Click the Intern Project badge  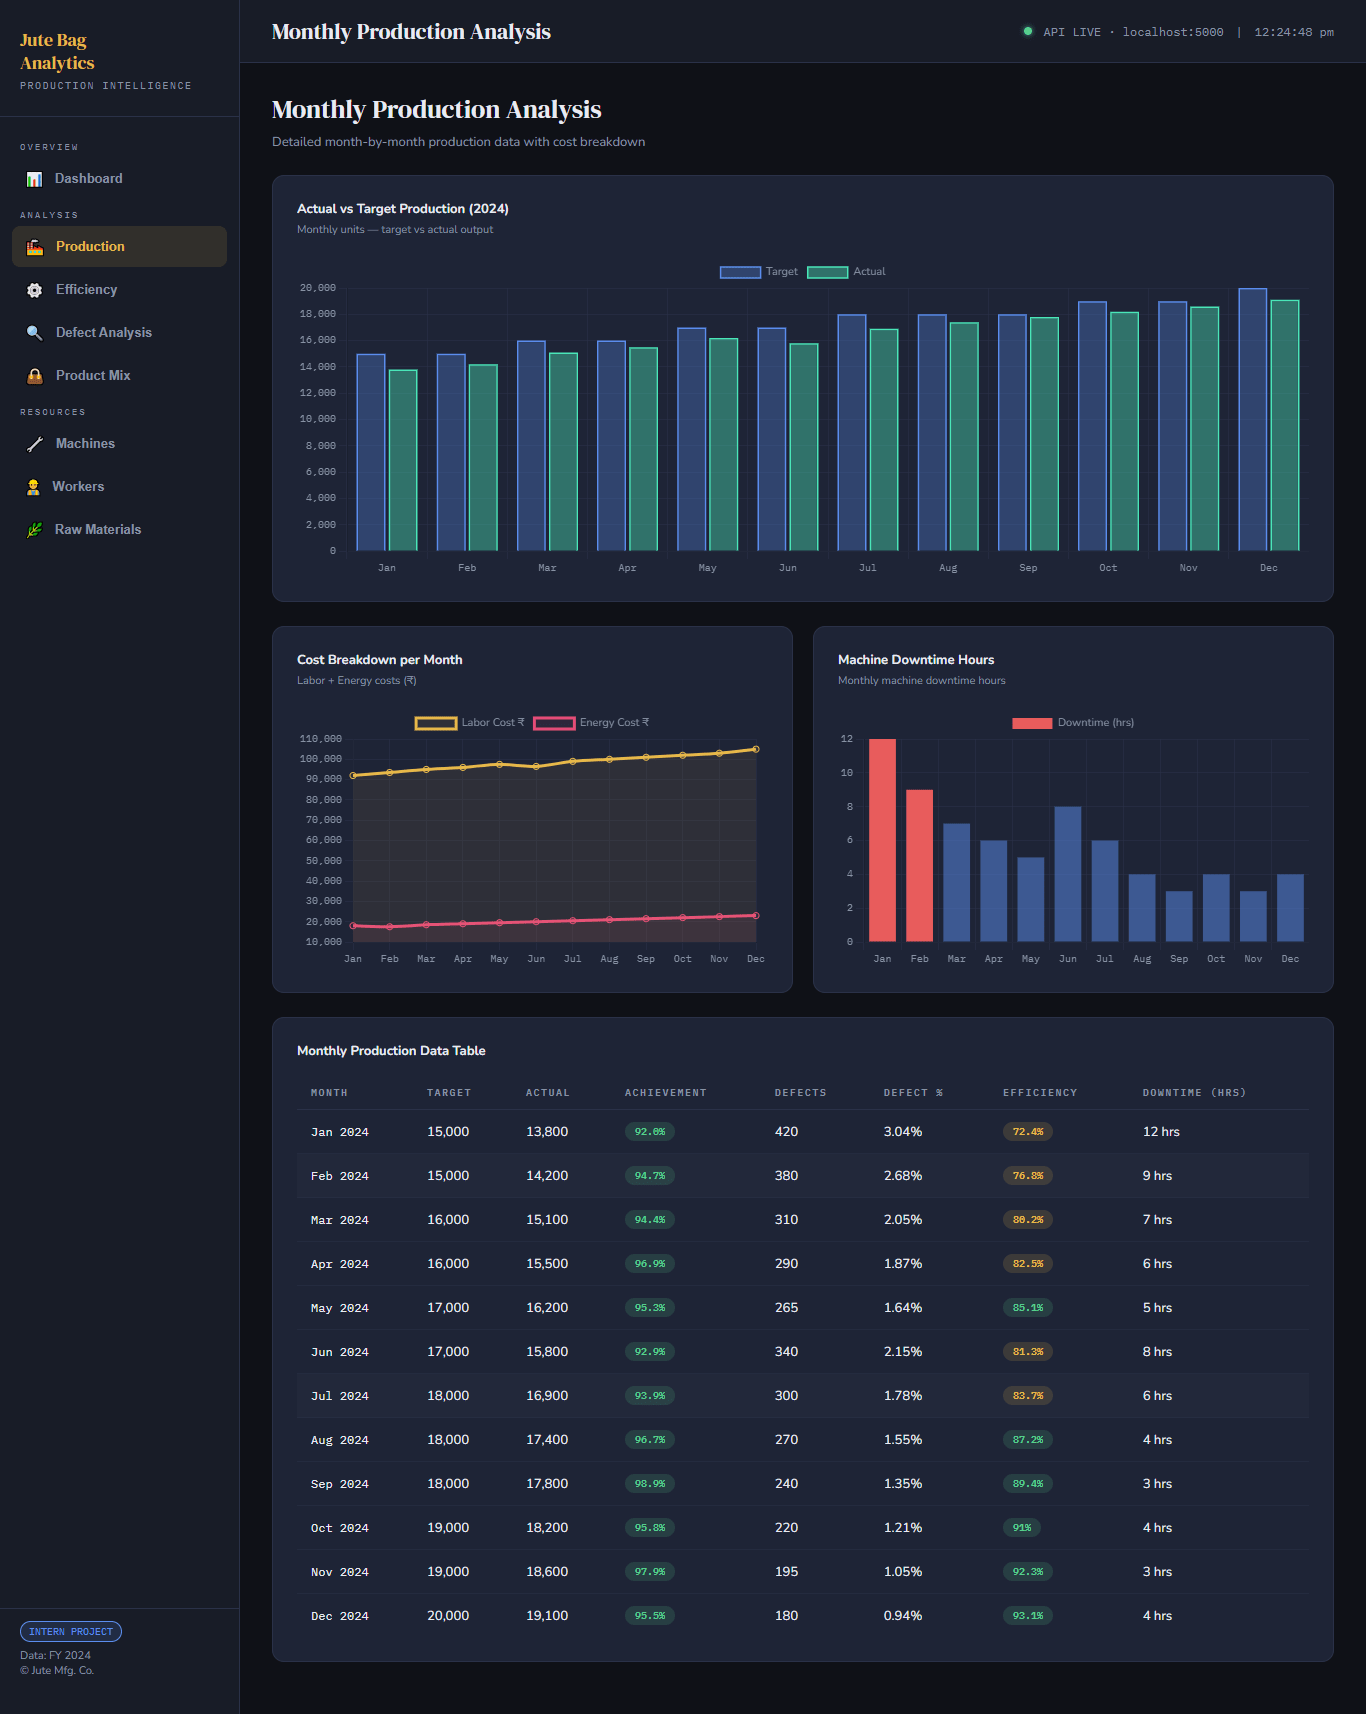71,1632
